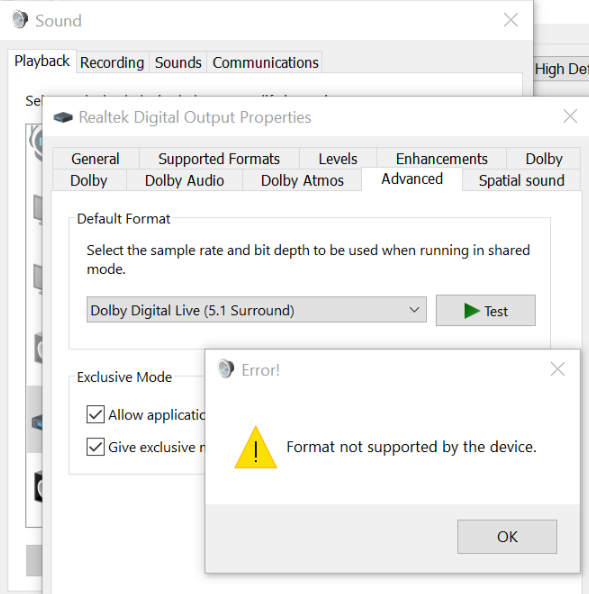This screenshot has width=589, height=594.
Task: Switch to the Dolby Audio tab
Action: 184,180
